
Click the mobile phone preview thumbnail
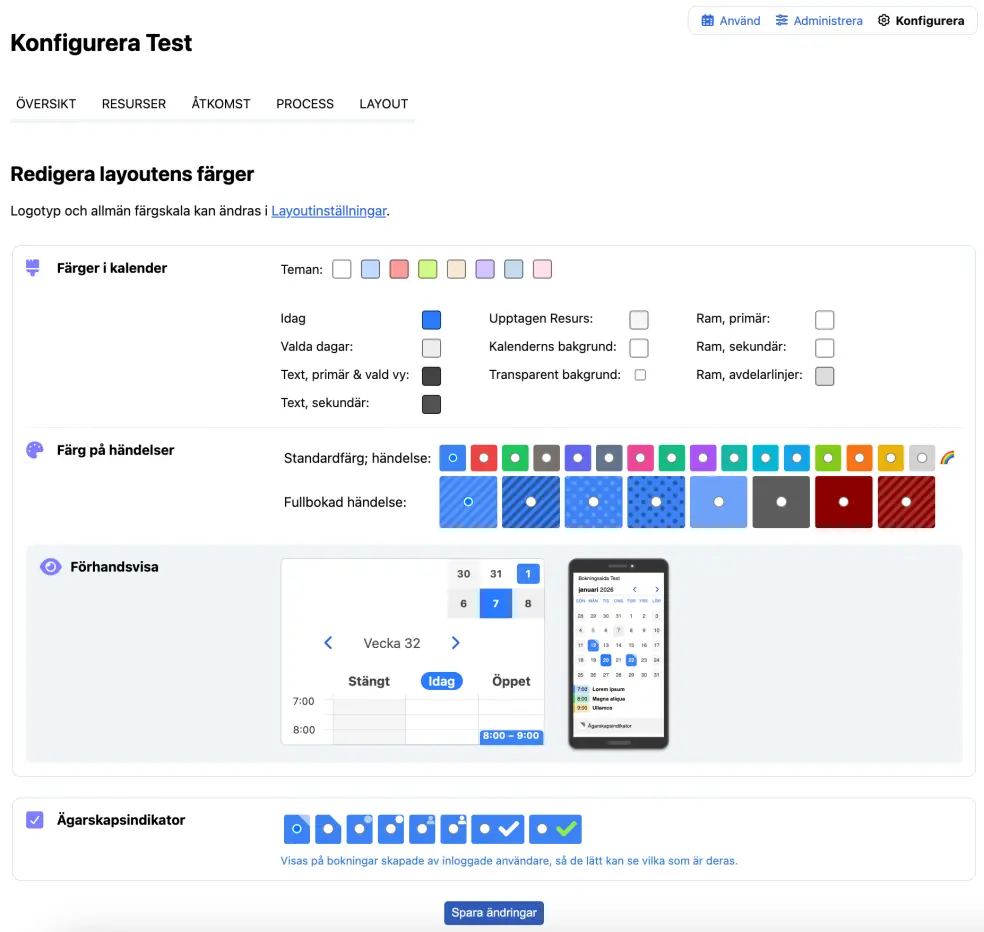(618, 654)
